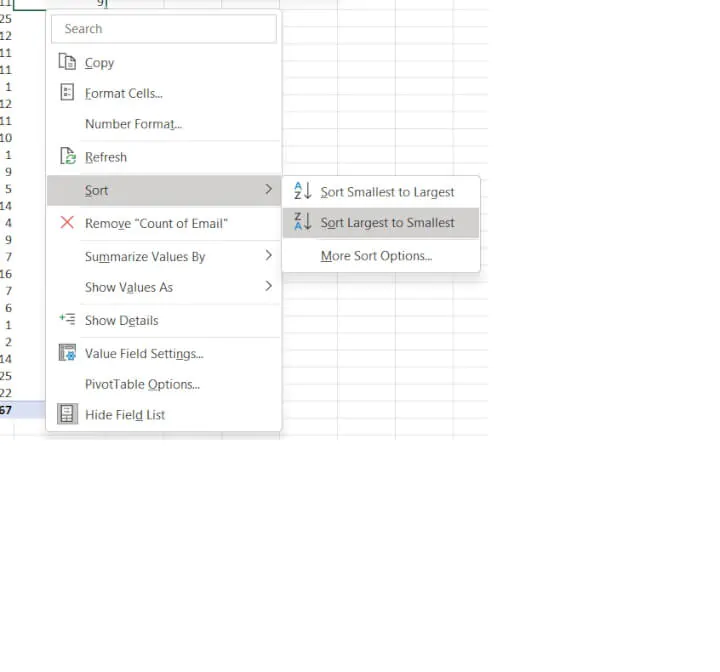Select the cell showing 4
The image size is (720, 672).
coord(8,223)
